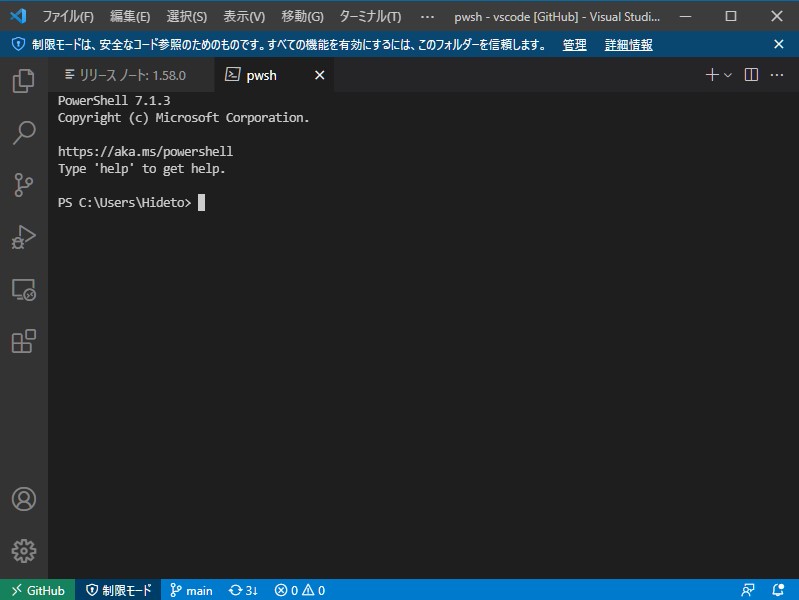The height and width of the screenshot is (600, 799).
Task: Click the 管理 link in banner
Action: click(x=574, y=45)
